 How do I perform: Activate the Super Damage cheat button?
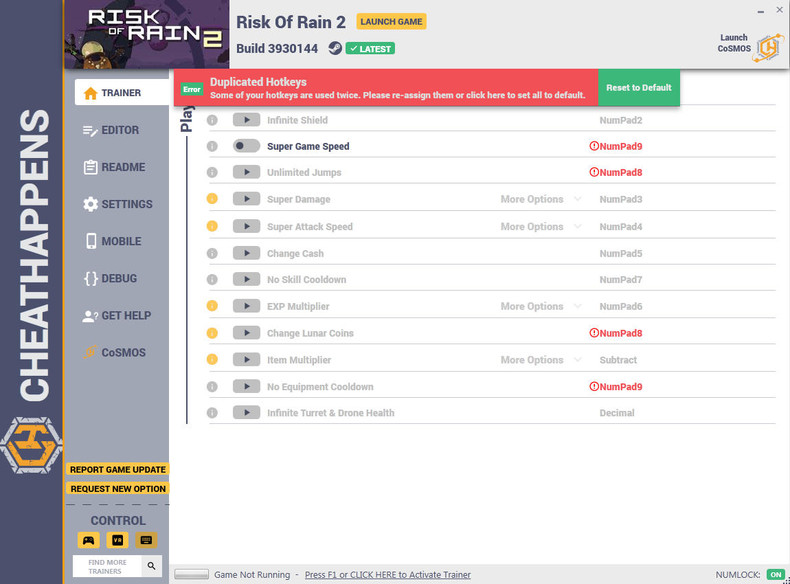(246, 199)
